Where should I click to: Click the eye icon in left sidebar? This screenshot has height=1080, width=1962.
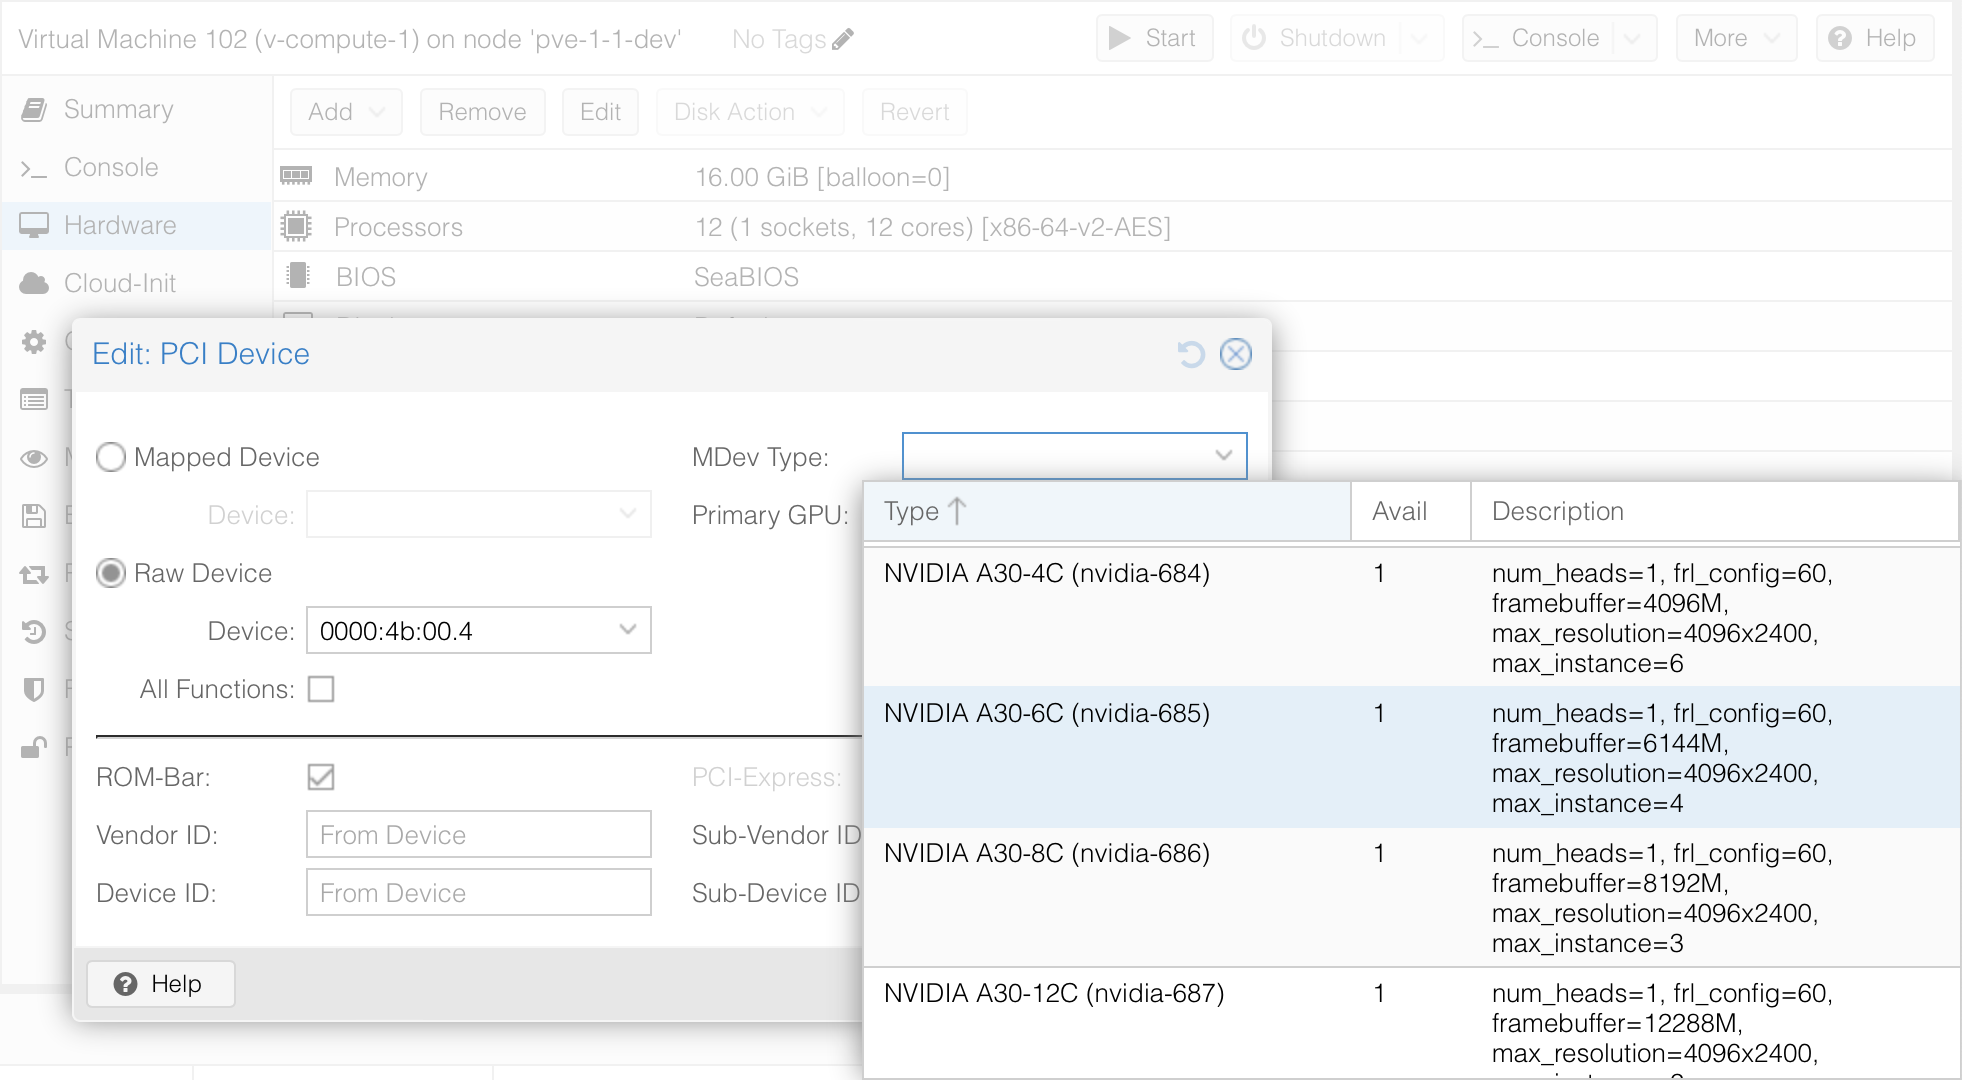(34, 458)
